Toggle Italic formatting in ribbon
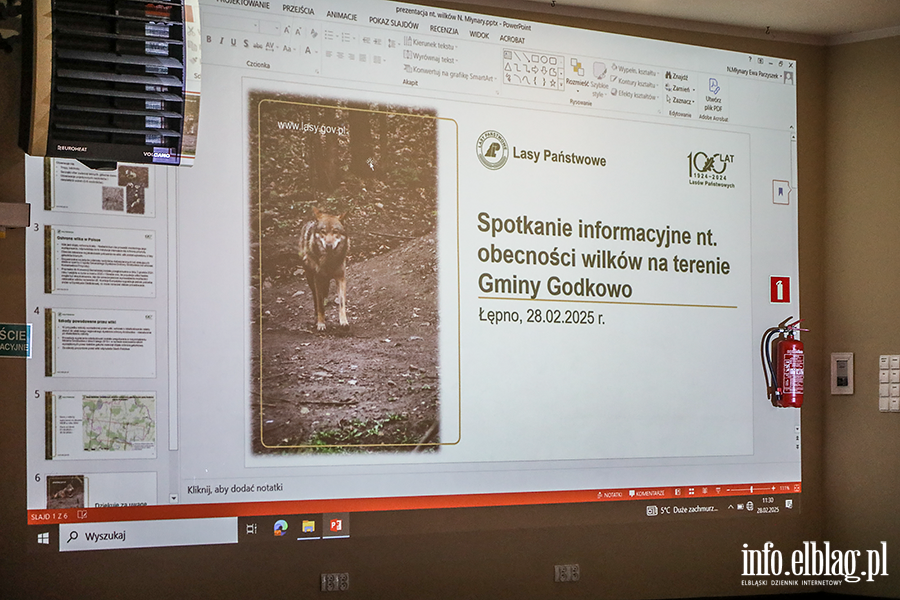 222,41
